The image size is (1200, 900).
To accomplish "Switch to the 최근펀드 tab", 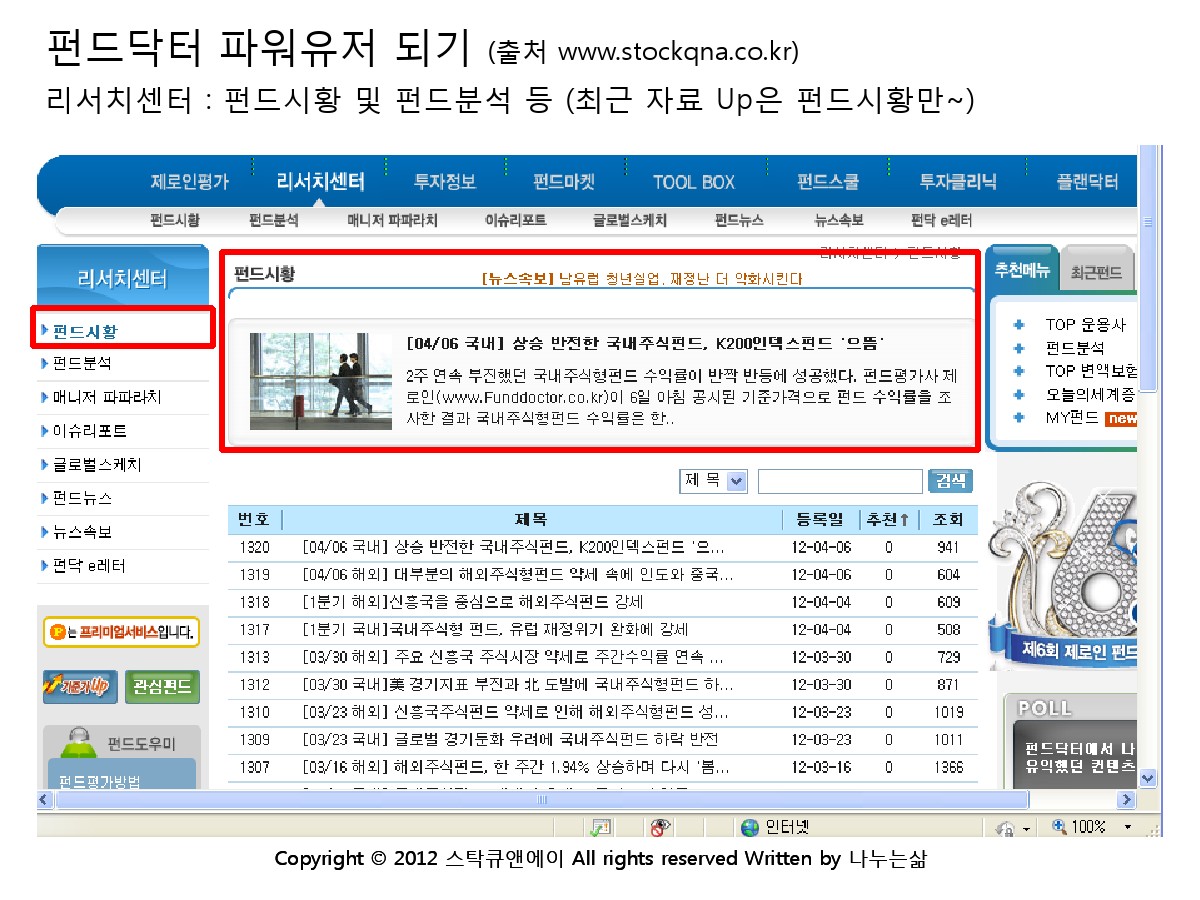I will [x=1096, y=272].
